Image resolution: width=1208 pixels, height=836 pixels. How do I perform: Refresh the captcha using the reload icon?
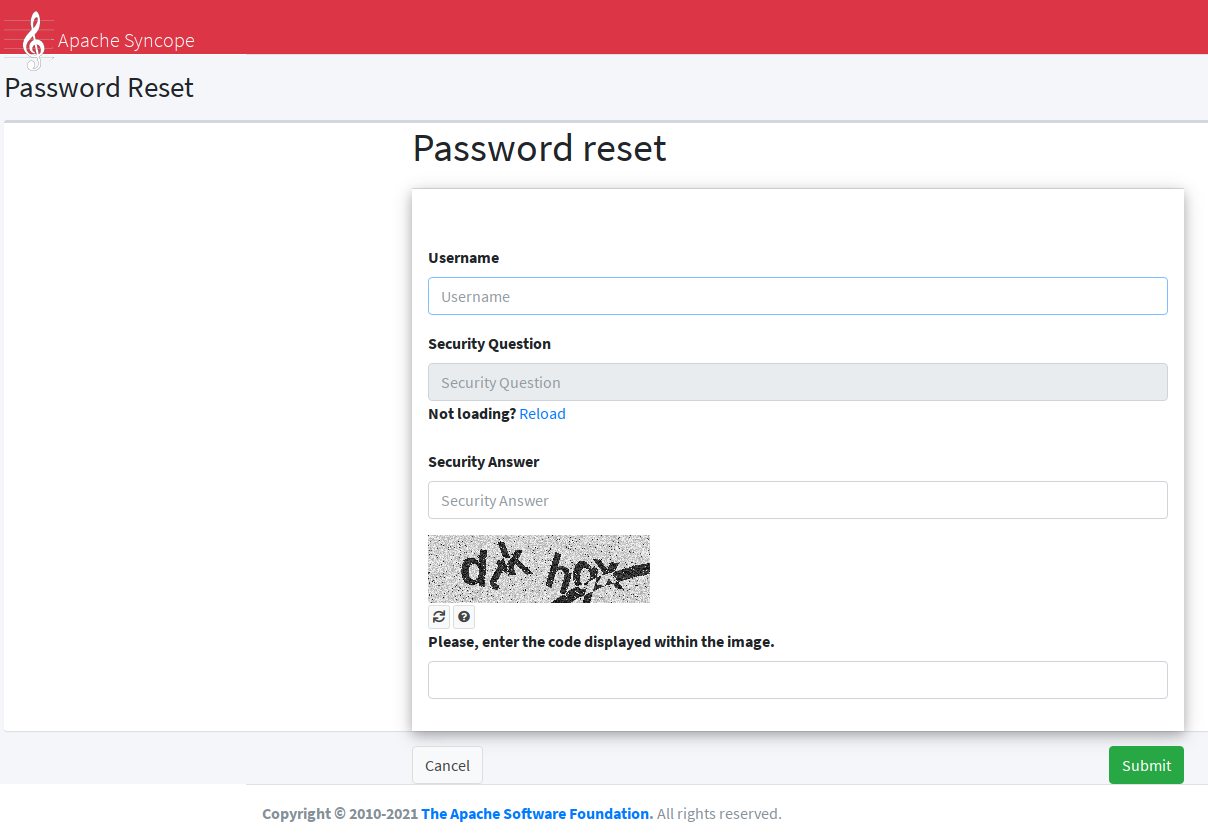tap(438, 616)
